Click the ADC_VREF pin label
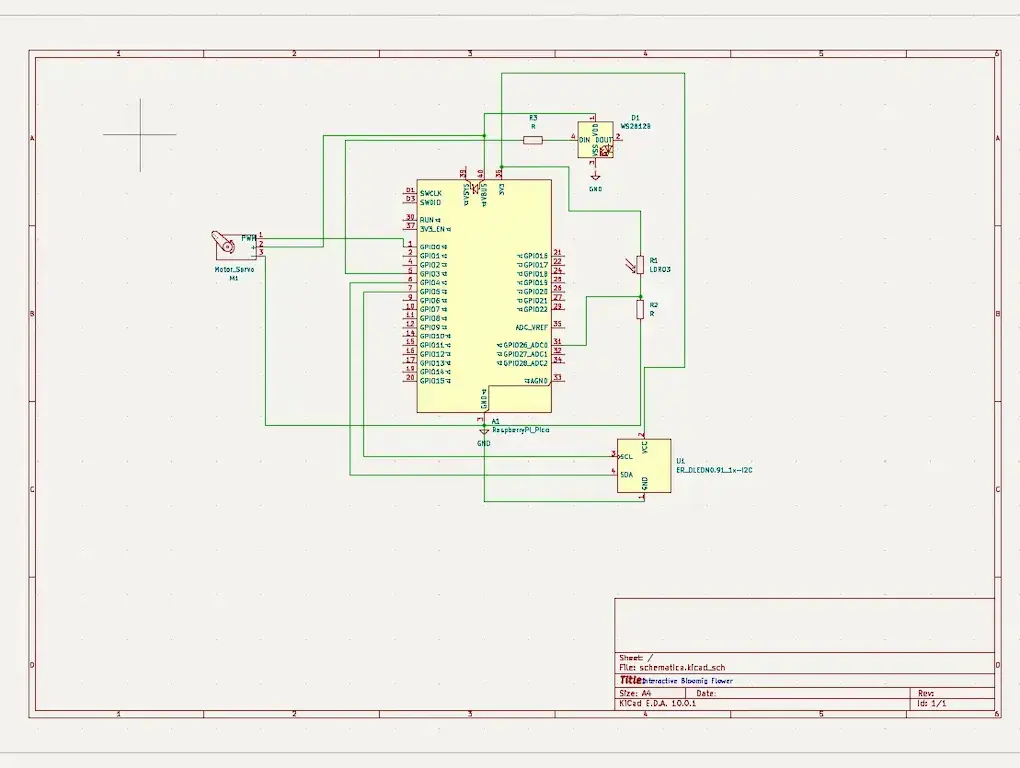 532,328
